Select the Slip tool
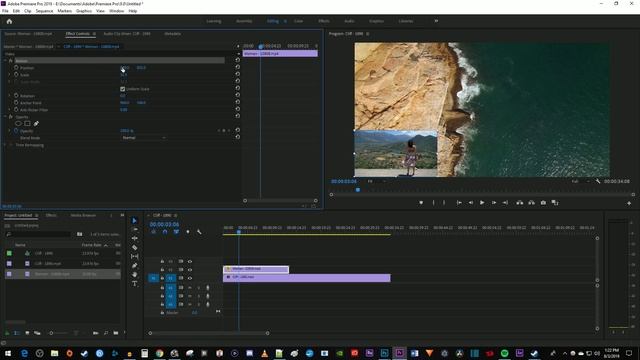Screen dimensions: 640x360 coord(135,256)
